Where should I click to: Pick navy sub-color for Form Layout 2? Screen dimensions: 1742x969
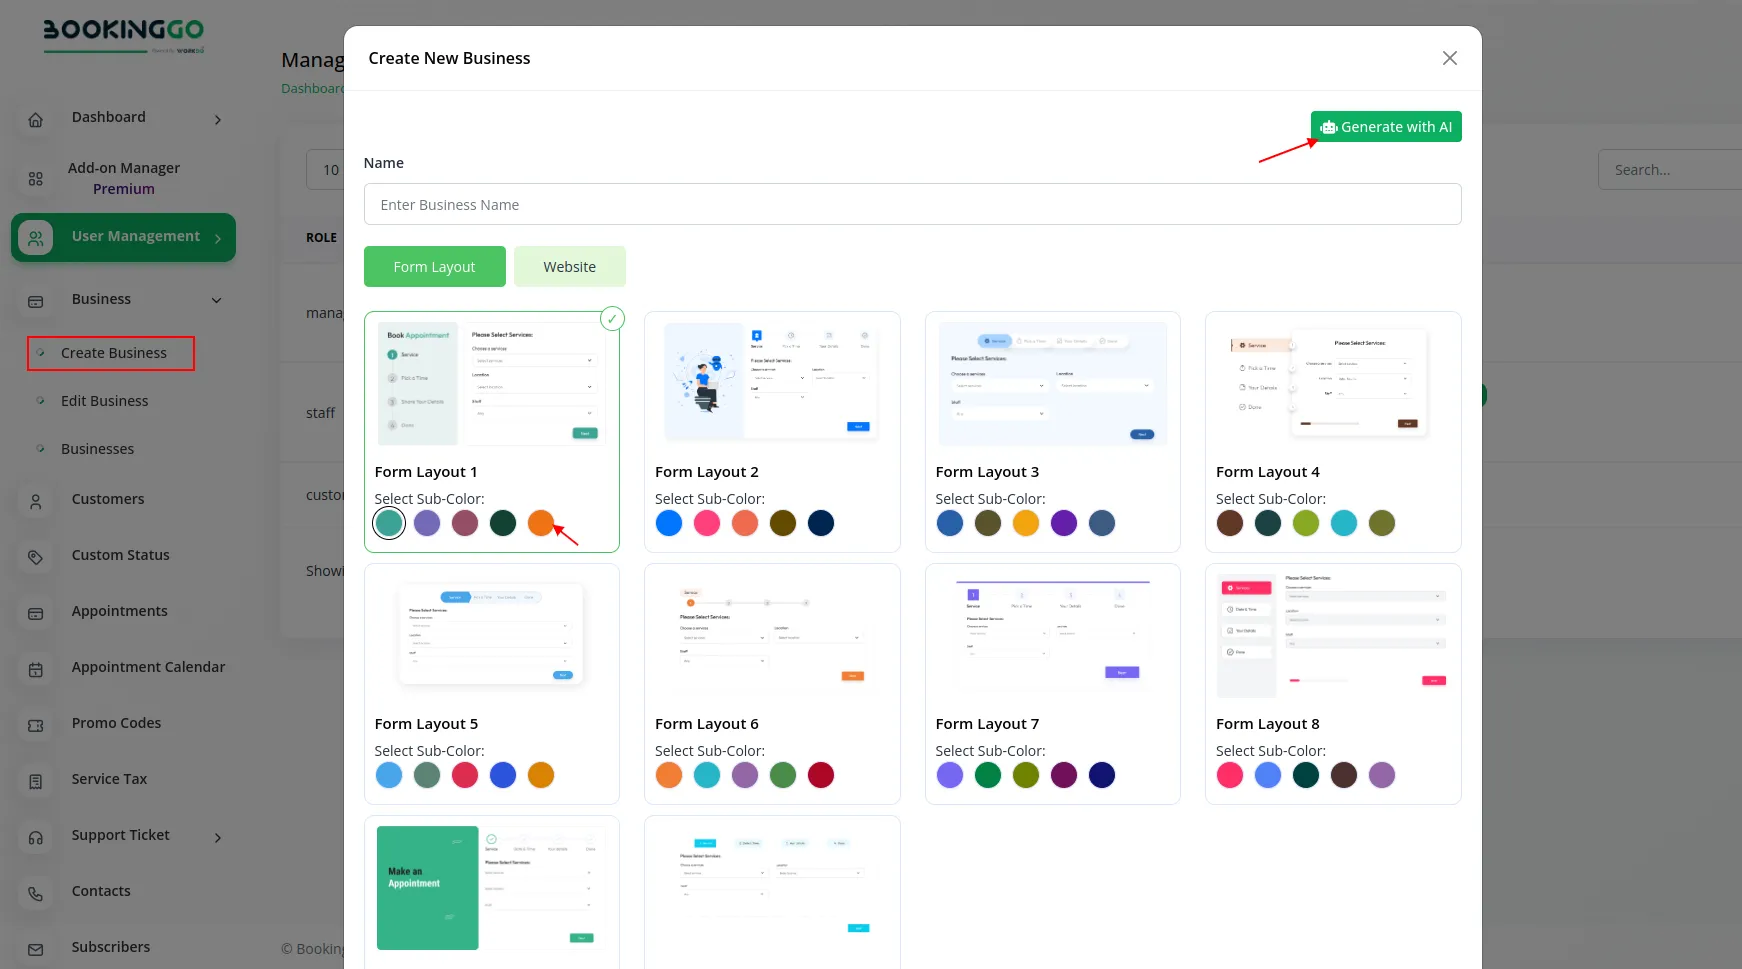coord(821,523)
